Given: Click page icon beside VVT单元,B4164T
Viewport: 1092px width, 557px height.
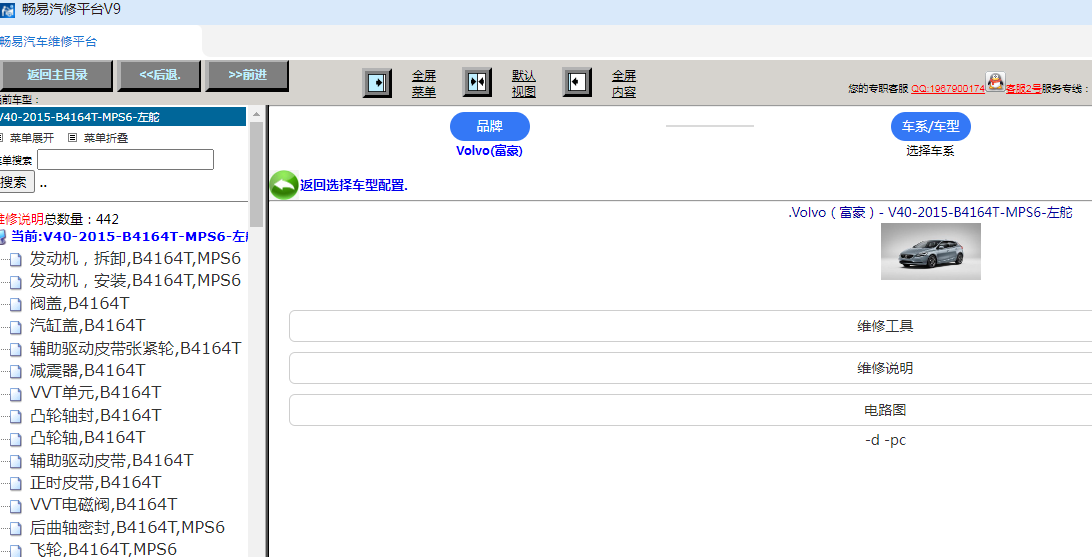Looking at the screenshot, I should pos(15,395).
